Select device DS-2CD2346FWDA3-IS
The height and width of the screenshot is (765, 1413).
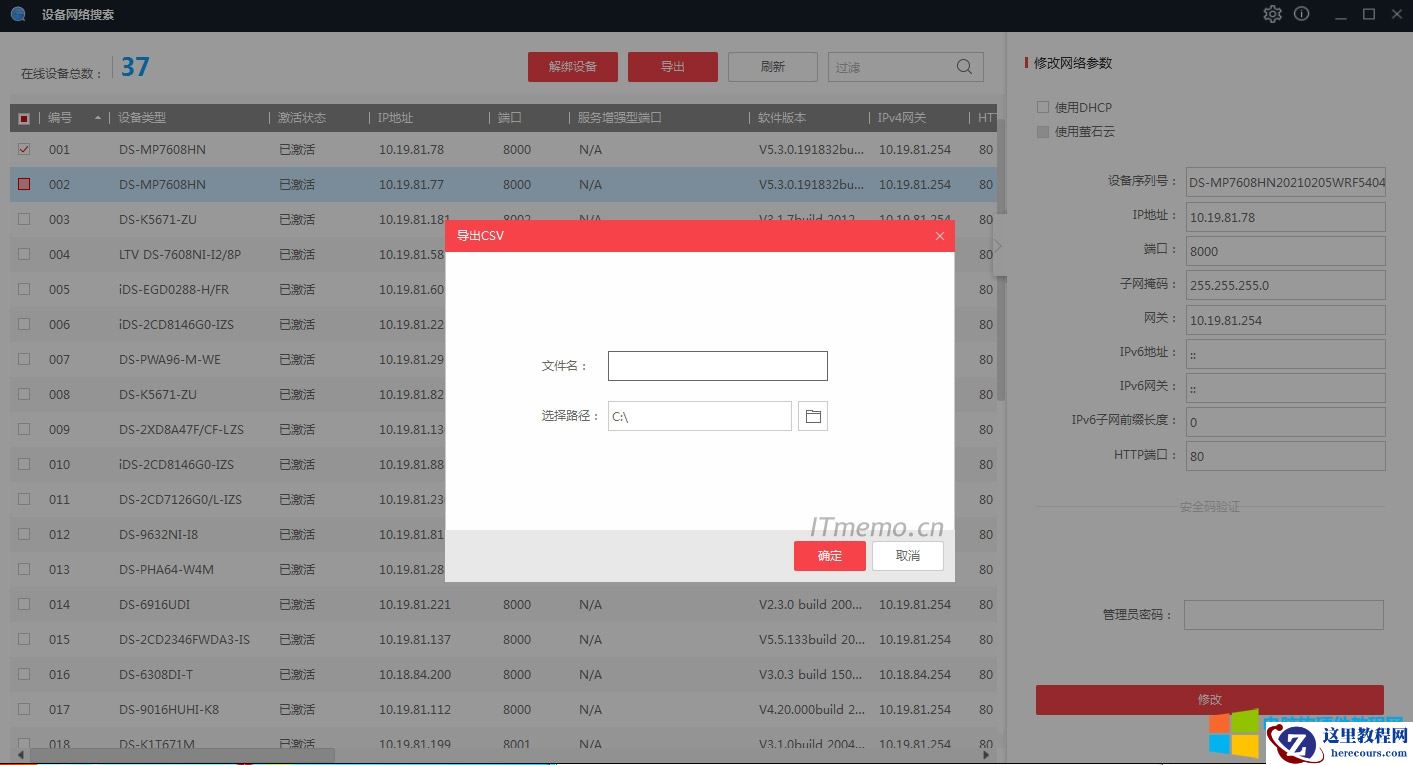coord(184,639)
